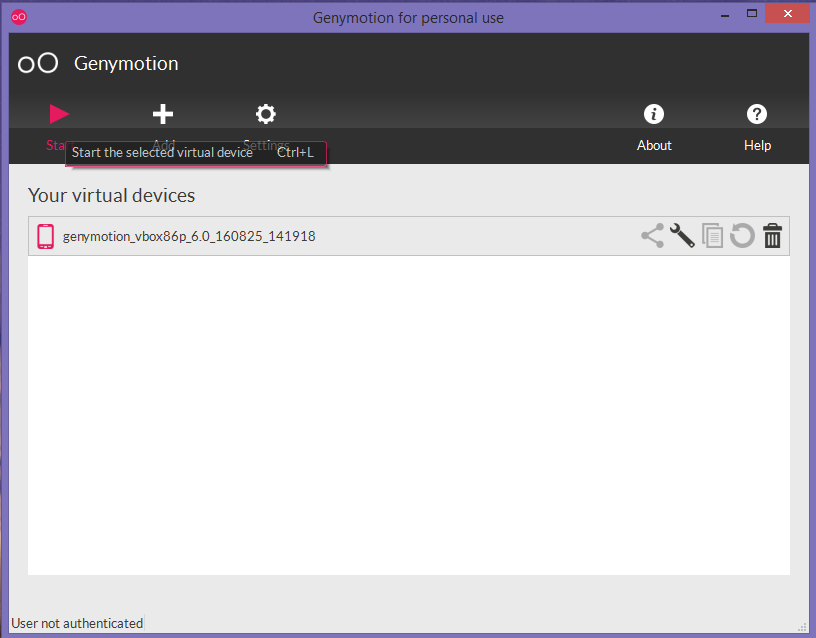Click the pink phone icon in device row
The image size is (816, 638).
coord(45,236)
